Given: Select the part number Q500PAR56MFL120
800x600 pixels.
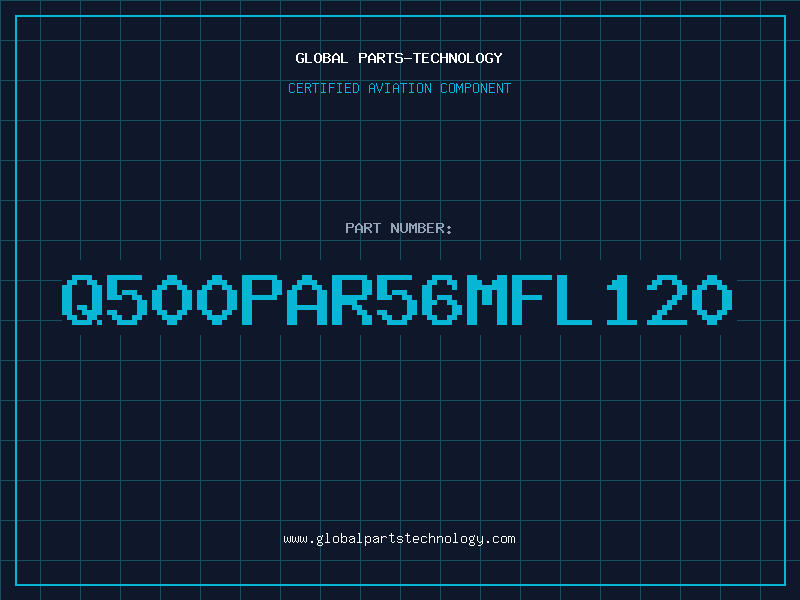Looking at the screenshot, I should 397,300.
